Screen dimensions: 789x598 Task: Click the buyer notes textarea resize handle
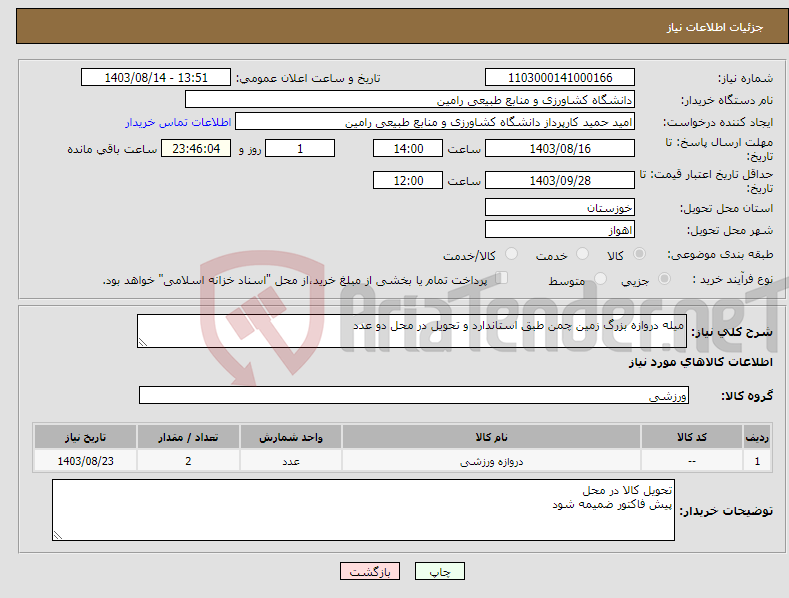tap(58, 535)
